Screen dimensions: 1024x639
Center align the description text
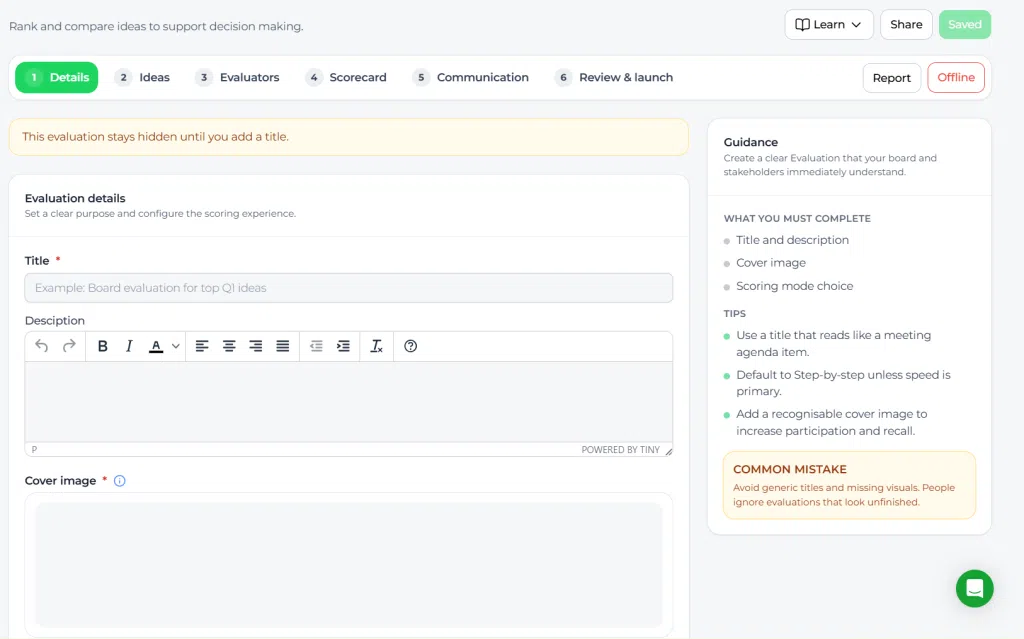point(229,346)
